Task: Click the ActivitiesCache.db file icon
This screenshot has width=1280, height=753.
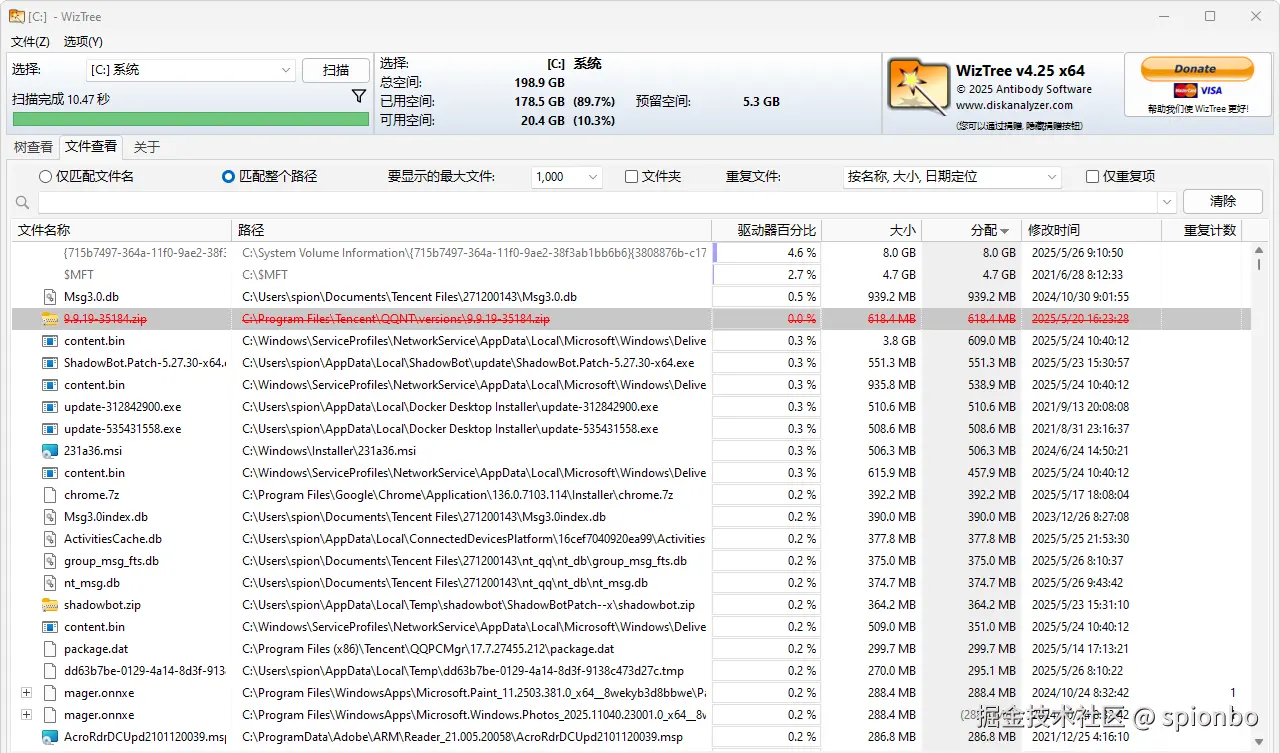Action: click(x=50, y=539)
